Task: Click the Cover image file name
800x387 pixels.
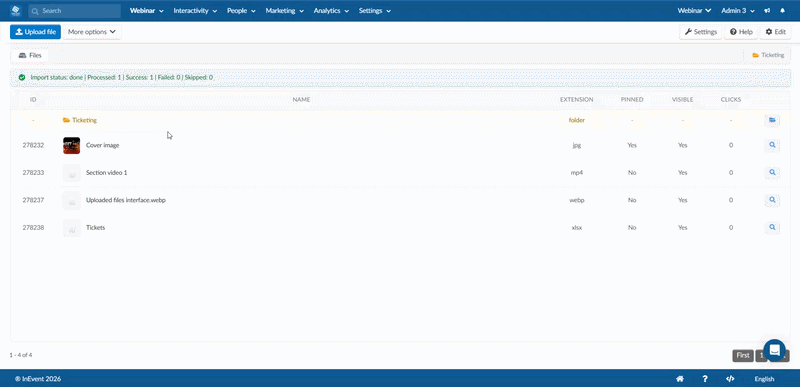Action: click(103, 145)
